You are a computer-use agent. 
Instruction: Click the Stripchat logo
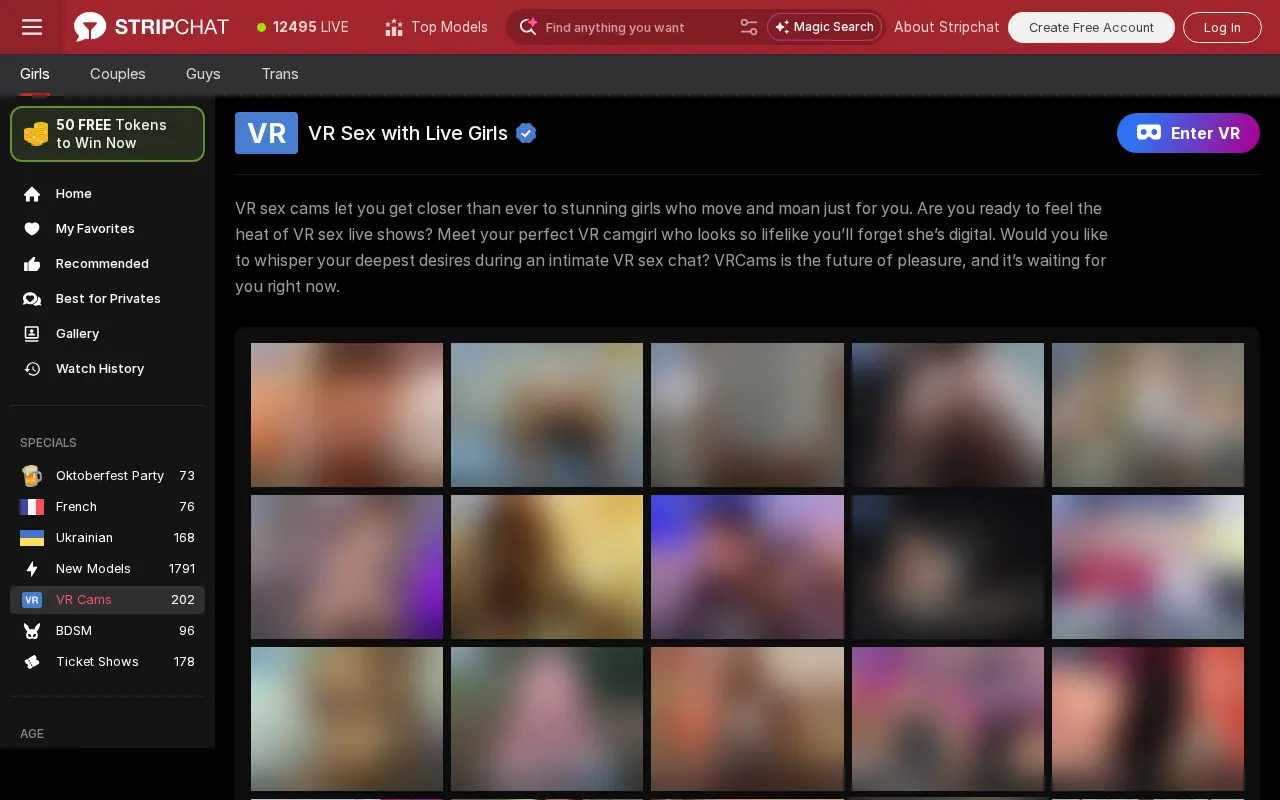click(x=151, y=27)
